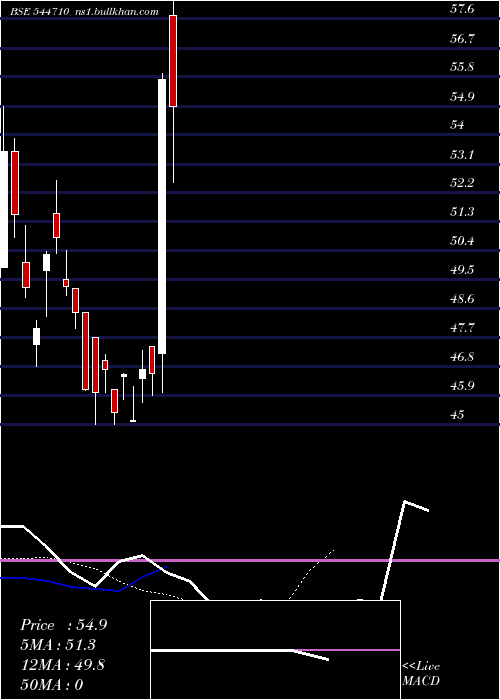
Task: Click the 48.6 price axis label
Action: pos(462,298)
